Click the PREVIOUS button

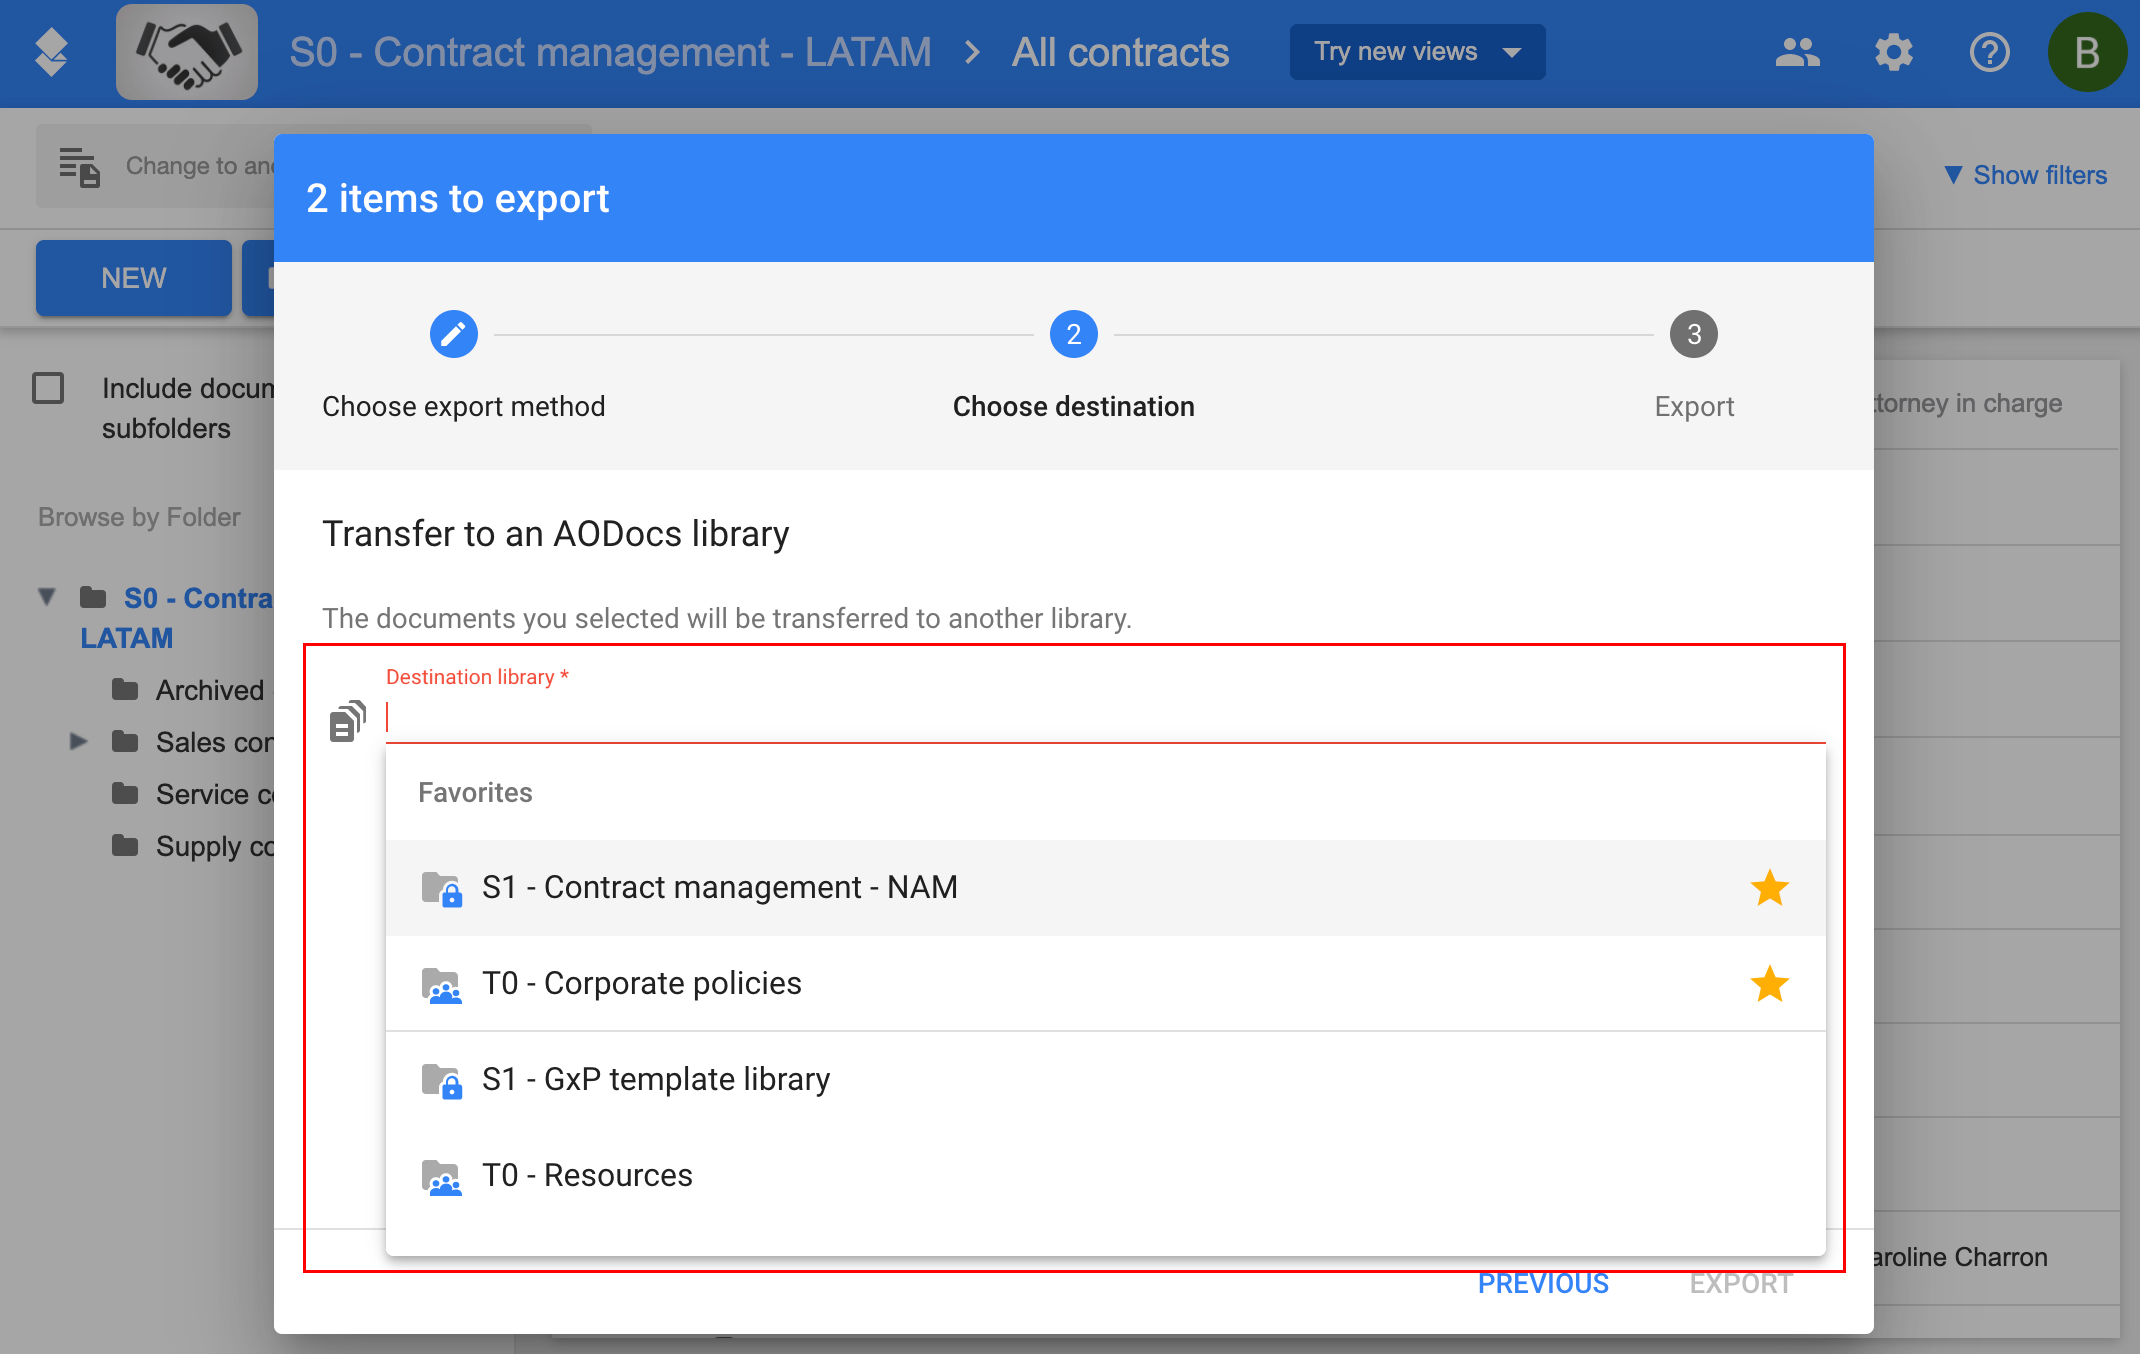[1543, 1284]
